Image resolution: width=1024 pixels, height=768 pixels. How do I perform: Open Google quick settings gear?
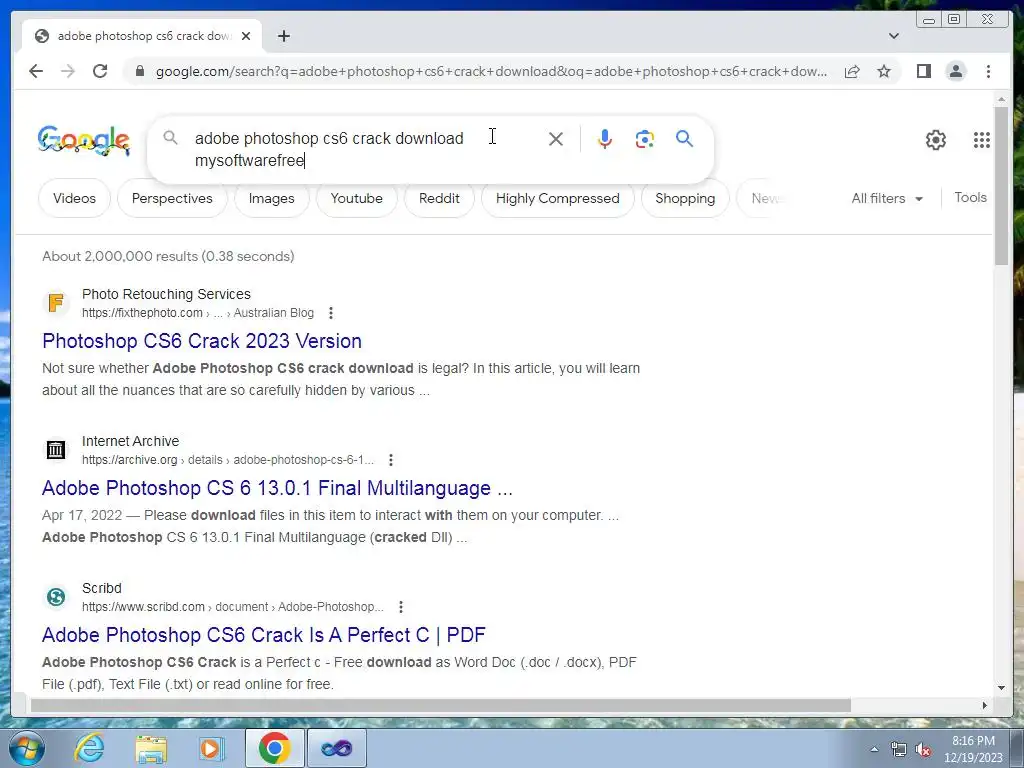point(935,140)
